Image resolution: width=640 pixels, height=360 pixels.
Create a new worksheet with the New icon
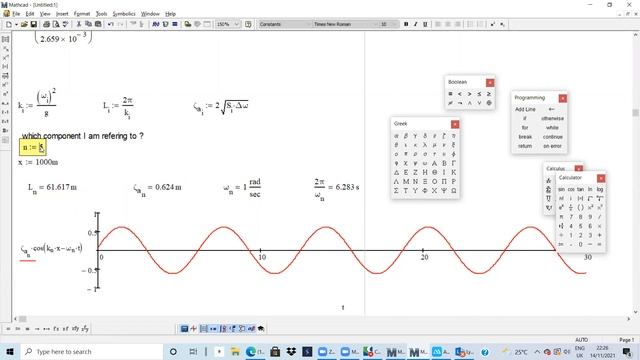pyautogui.click(x=9, y=24)
